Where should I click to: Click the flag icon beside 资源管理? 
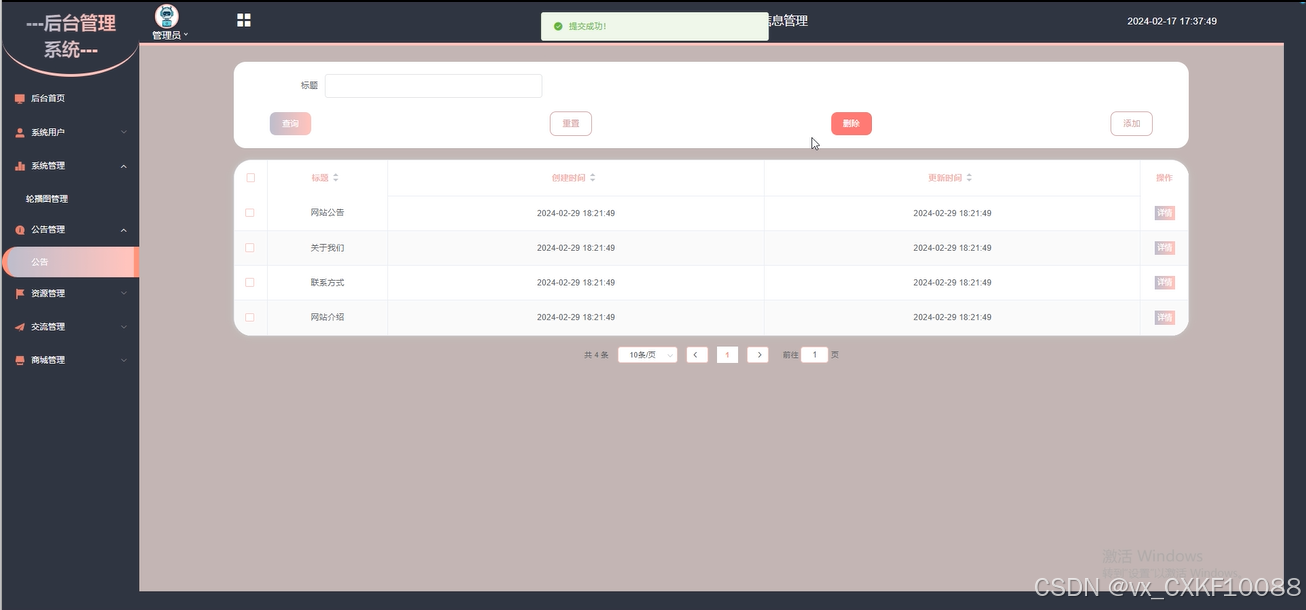(x=20, y=294)
